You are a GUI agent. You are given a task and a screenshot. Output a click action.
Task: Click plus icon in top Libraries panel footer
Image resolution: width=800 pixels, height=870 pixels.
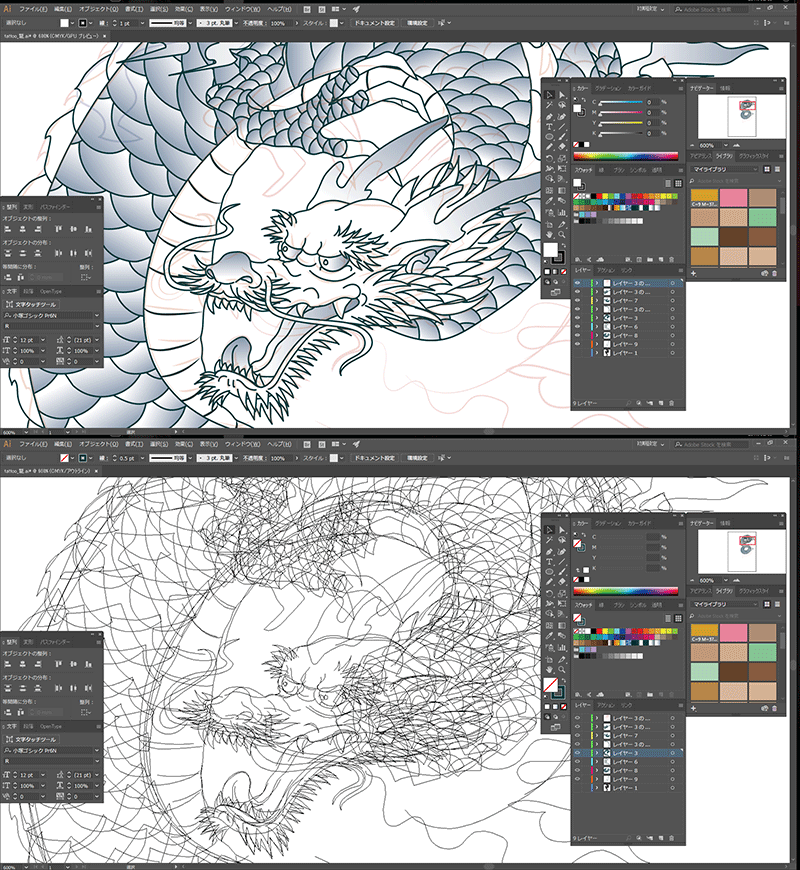693,273
